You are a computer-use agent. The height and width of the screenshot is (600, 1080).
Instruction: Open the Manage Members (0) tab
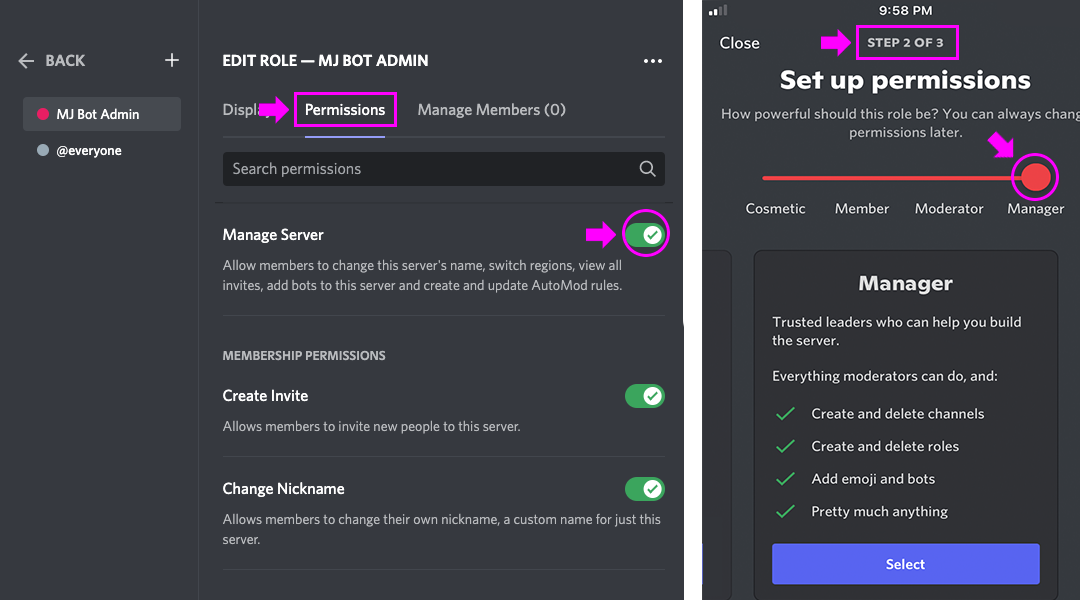[x=491, y=110]
